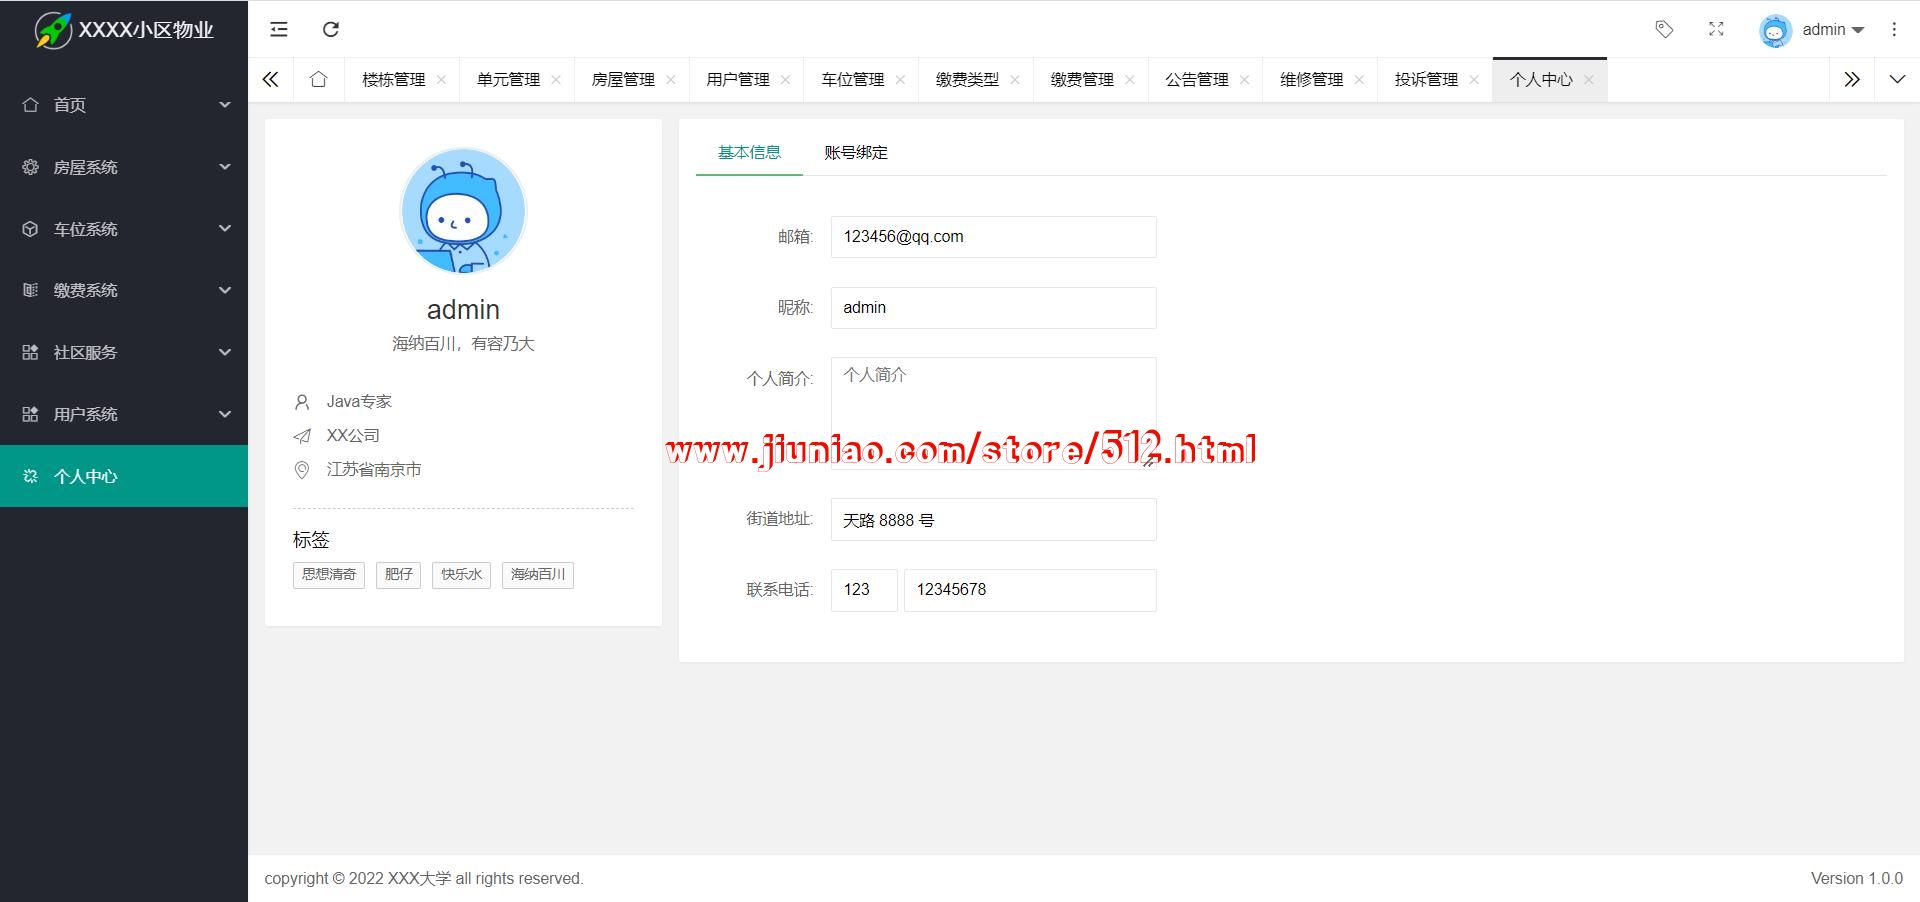
Task: Expand the 房屋系统 sidebar menu
Action: click(124, 167)
